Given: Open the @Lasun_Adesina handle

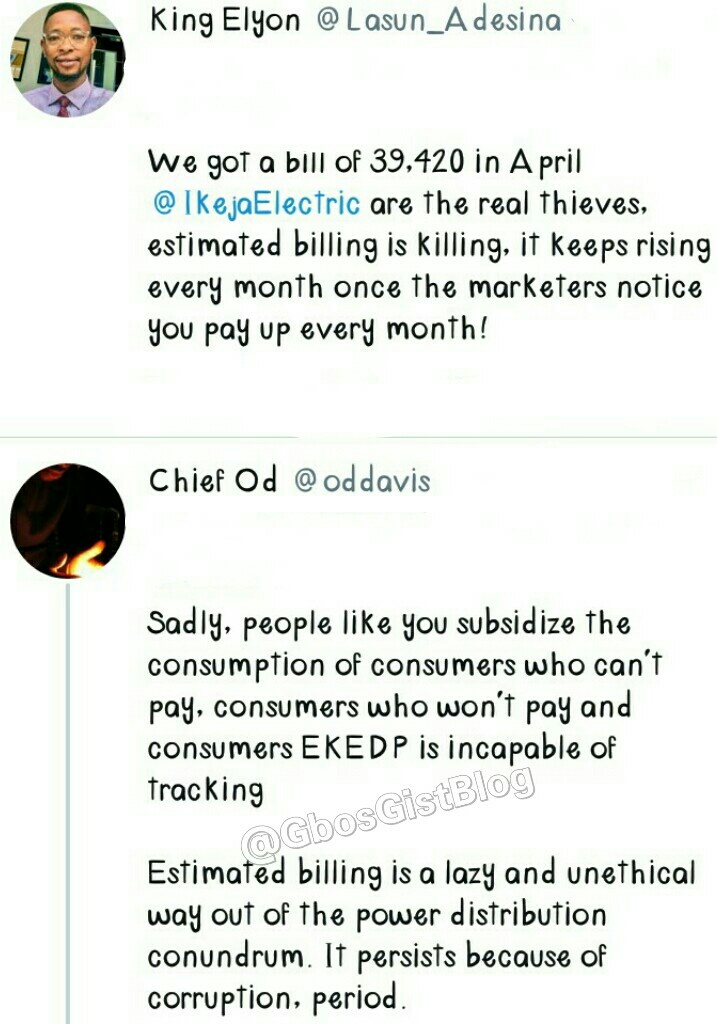Looking at the screenshot, I should pos(438,21).
